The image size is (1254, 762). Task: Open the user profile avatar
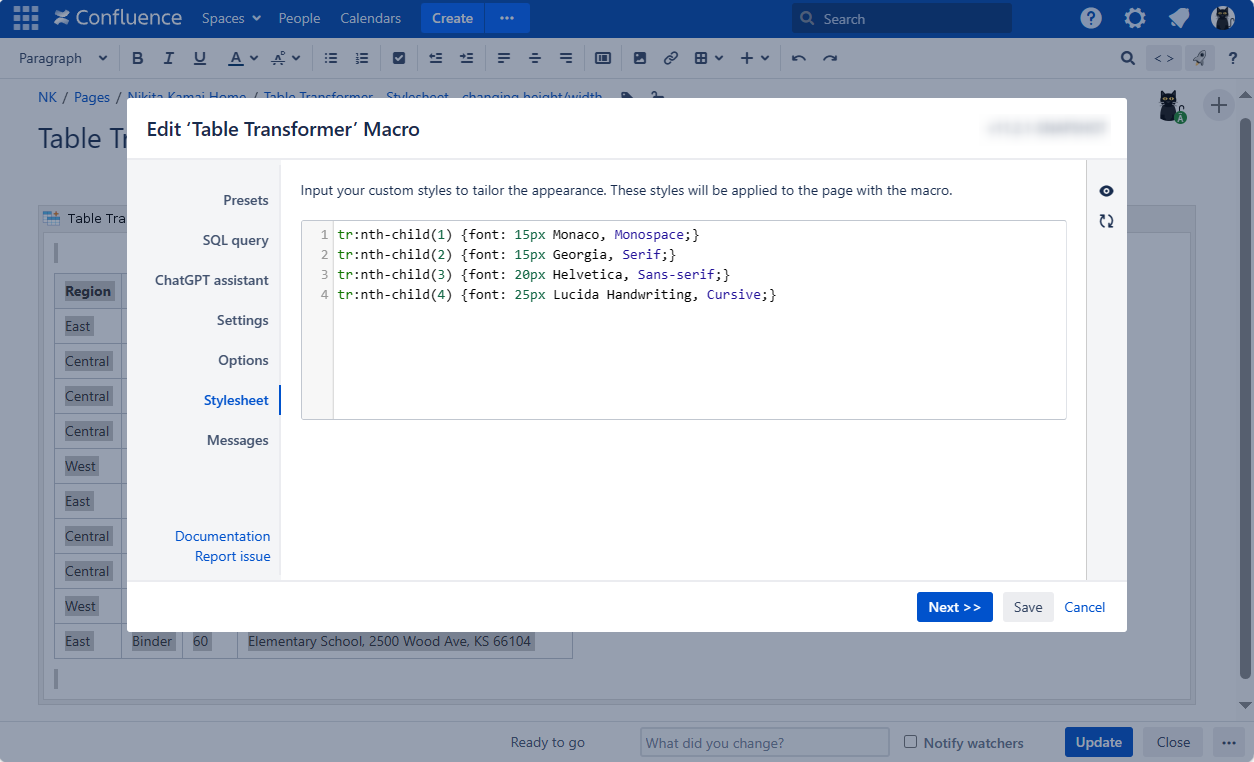point(1223,18)
